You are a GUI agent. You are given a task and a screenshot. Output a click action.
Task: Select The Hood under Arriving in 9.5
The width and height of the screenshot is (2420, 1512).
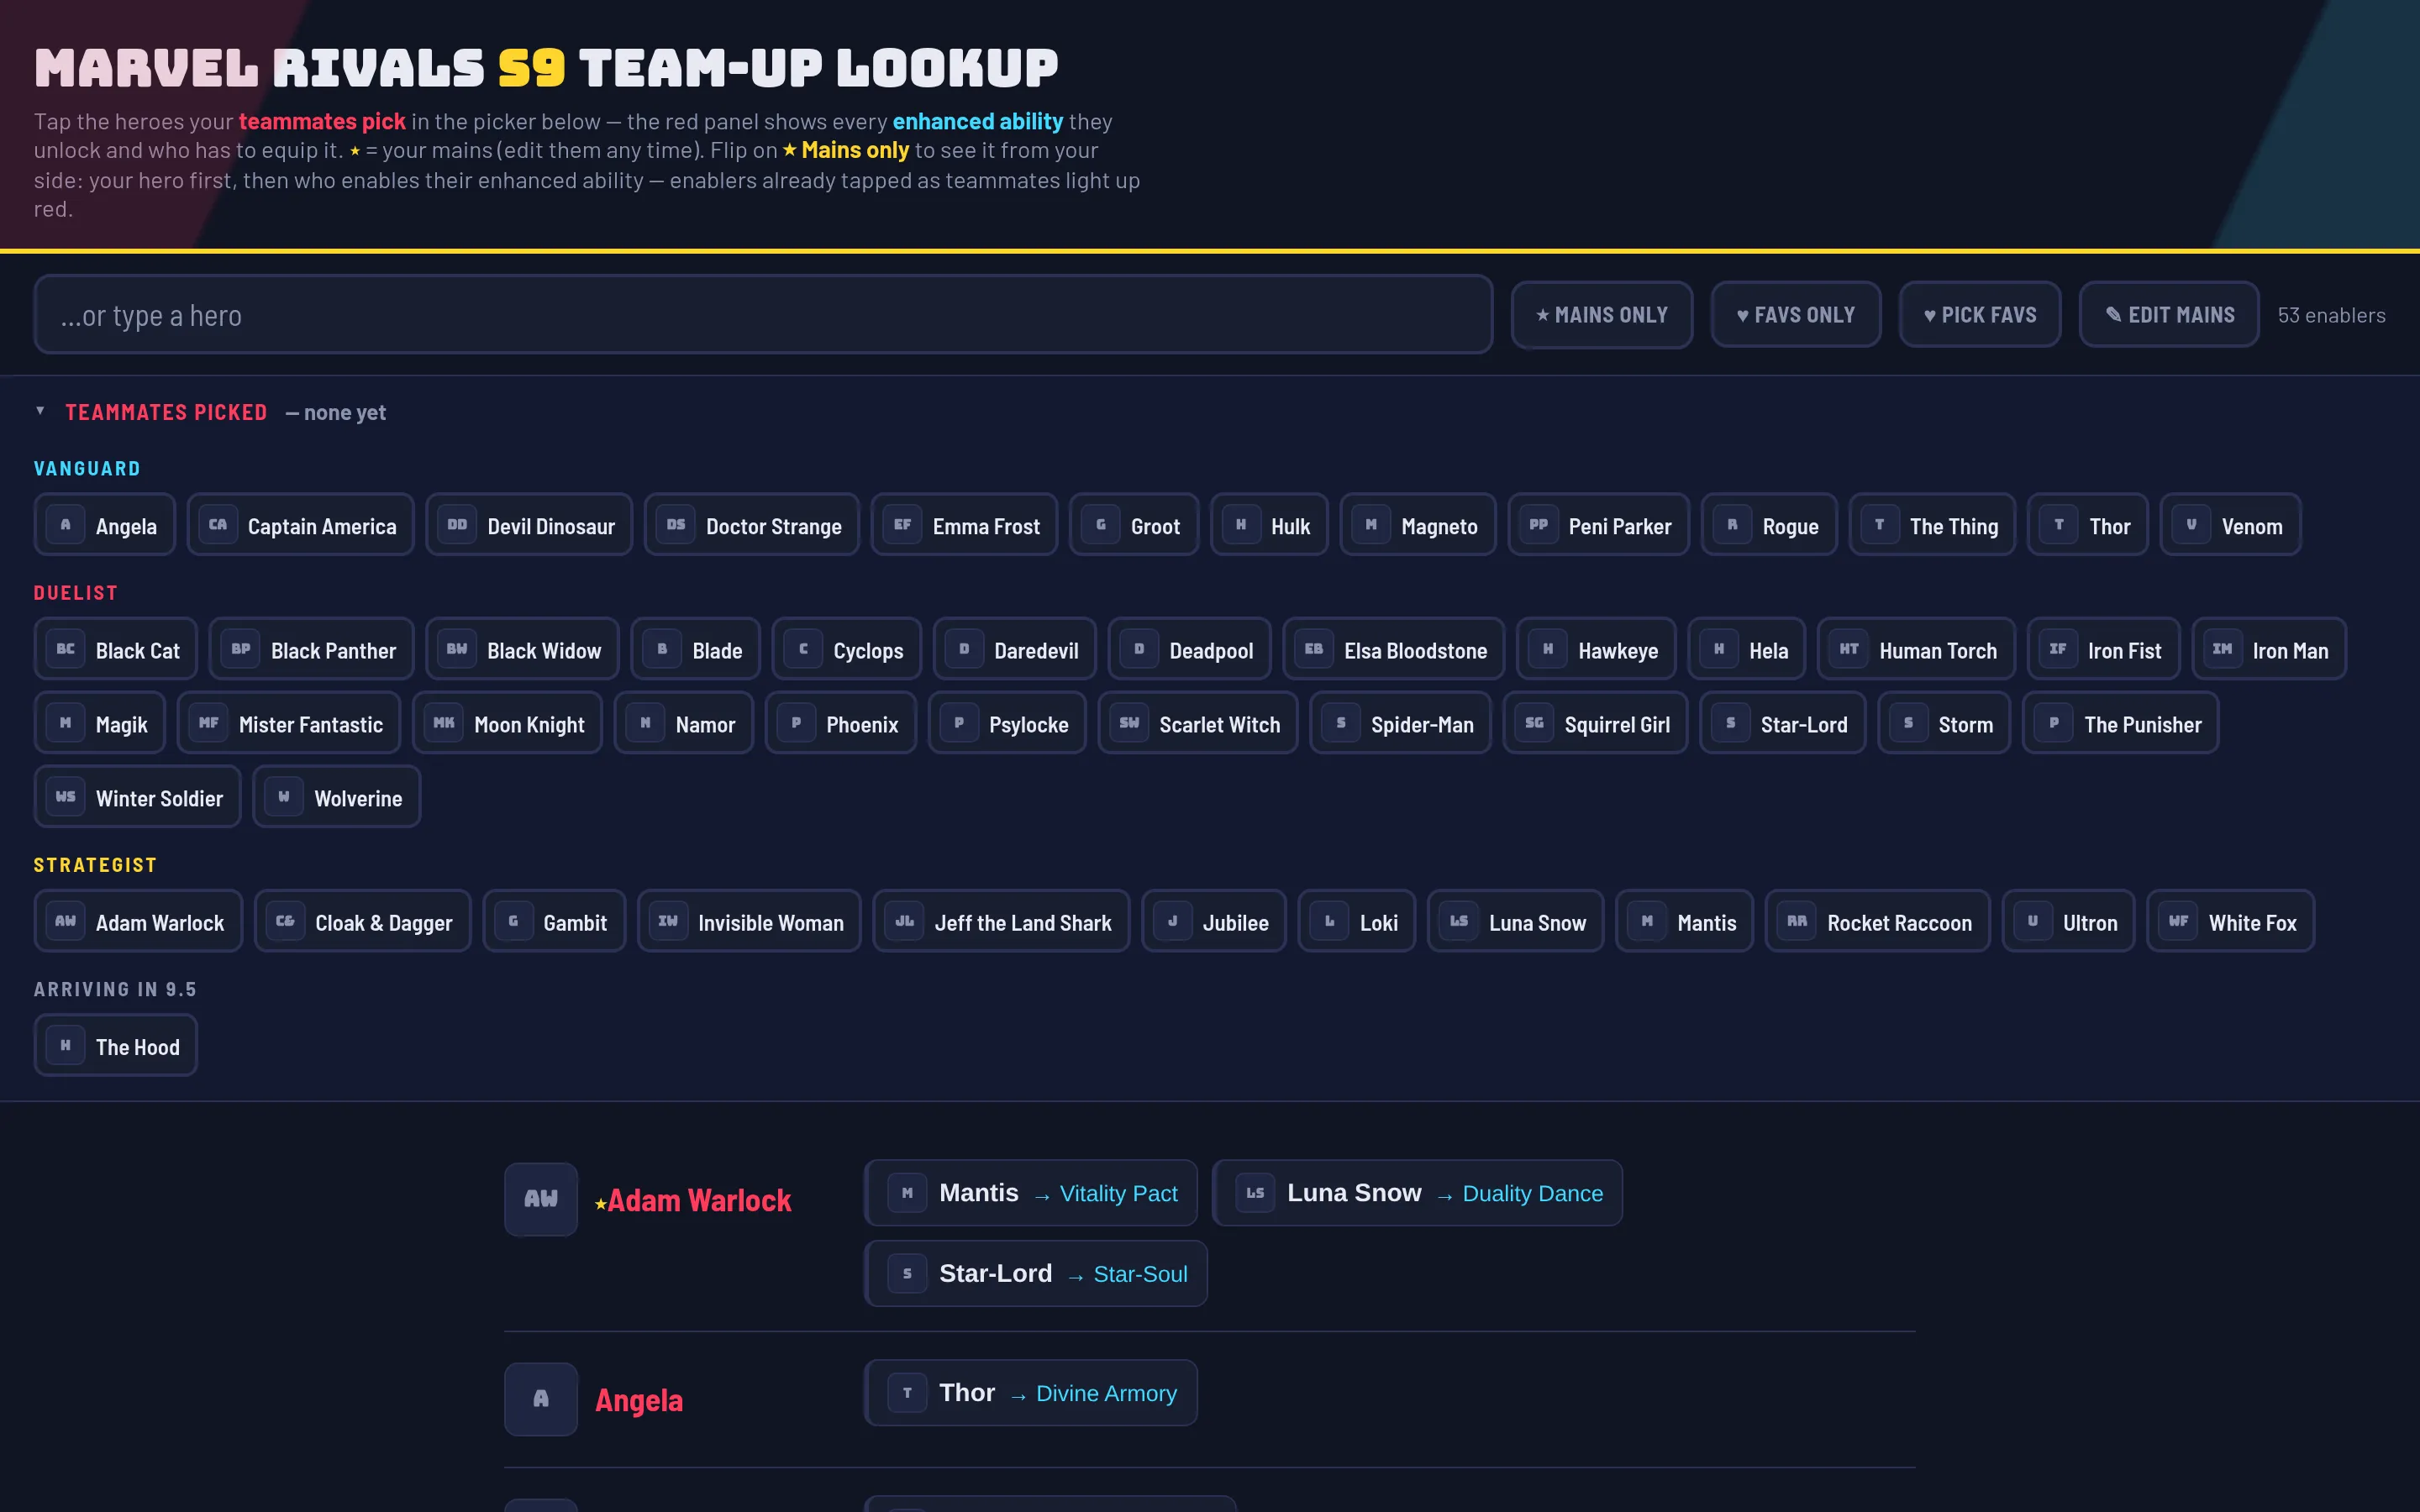[116, 1045]
